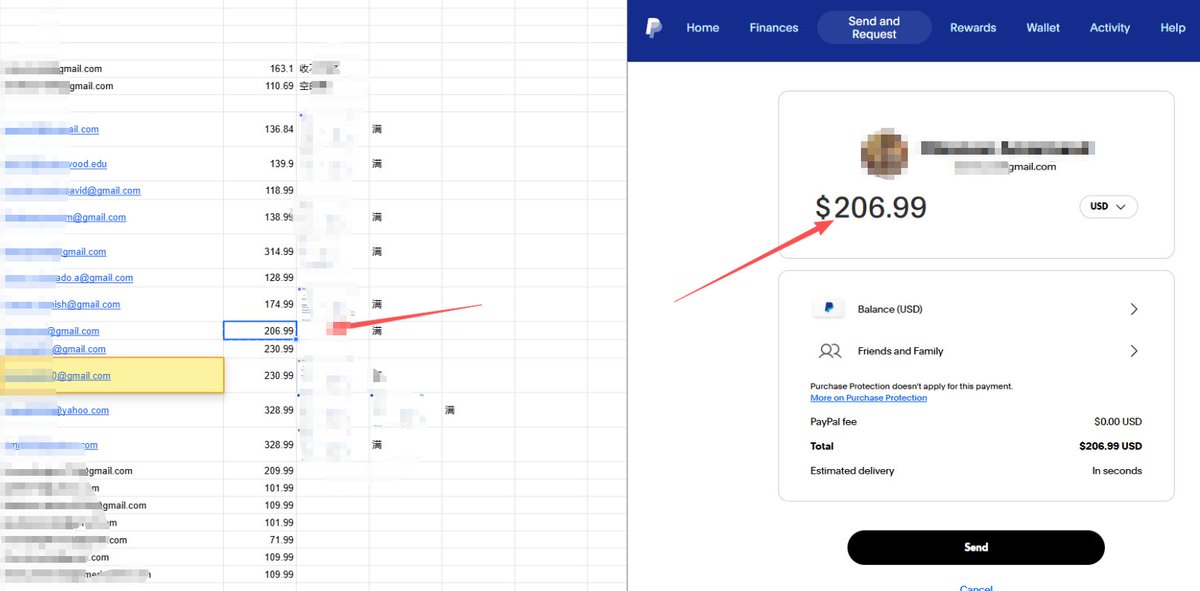Image resolution: width=1200 pixels, height=591 pixels.
Task: Select the spreadsheet cell containing 138.99
Action: pyautogui.click(x=260, y=217)
